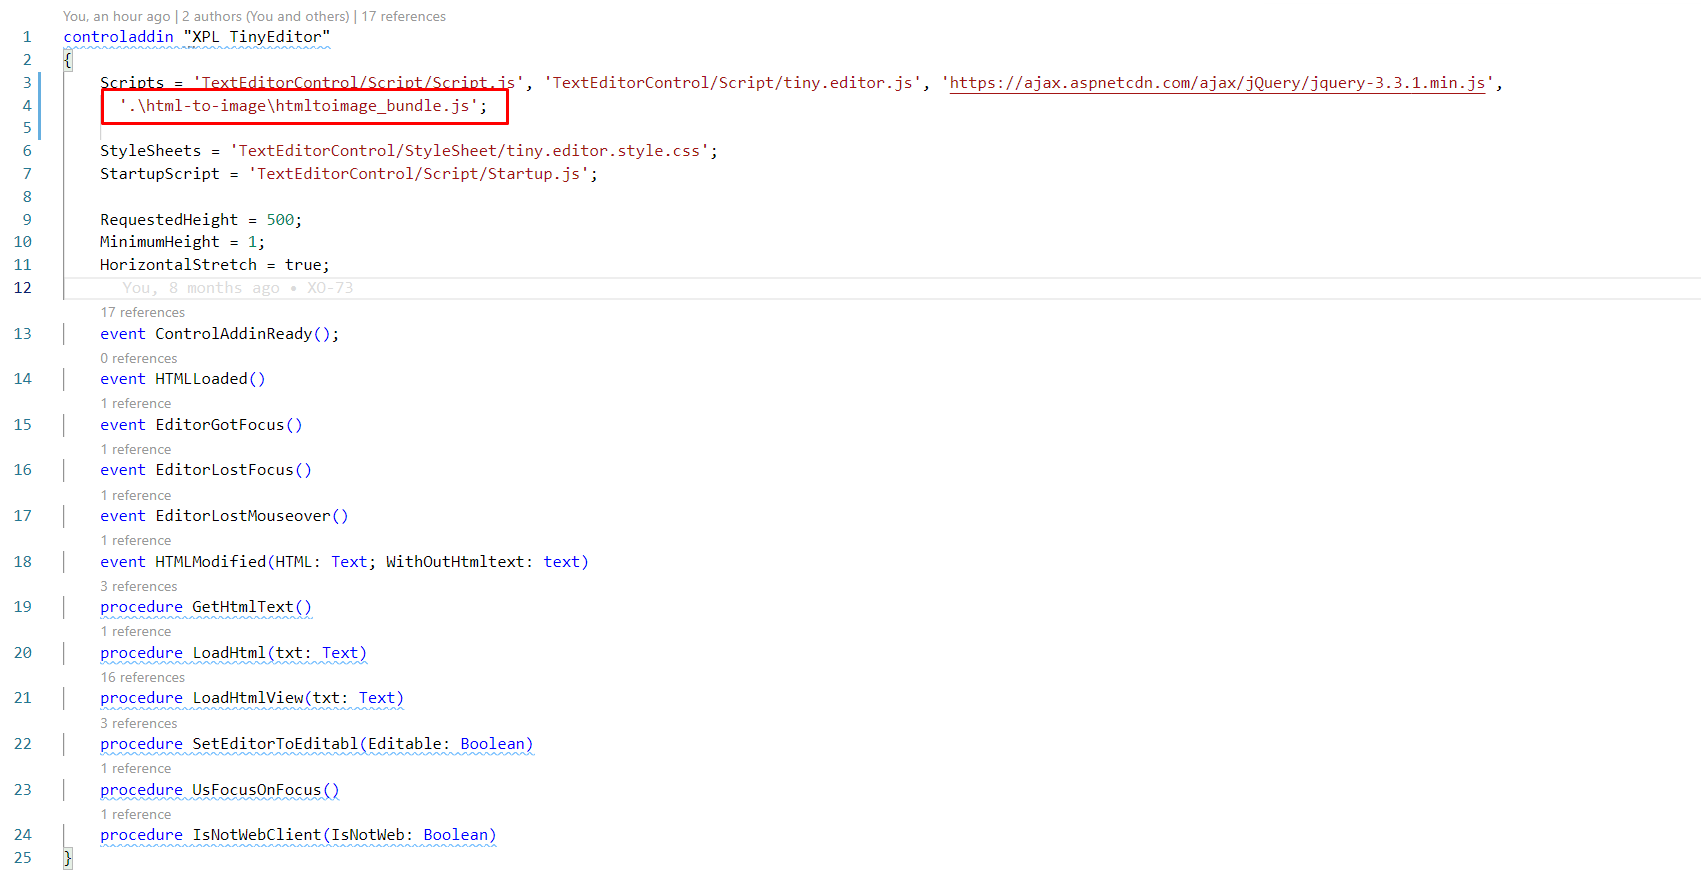Click line number 4 in gutter

tap(27, 106)
